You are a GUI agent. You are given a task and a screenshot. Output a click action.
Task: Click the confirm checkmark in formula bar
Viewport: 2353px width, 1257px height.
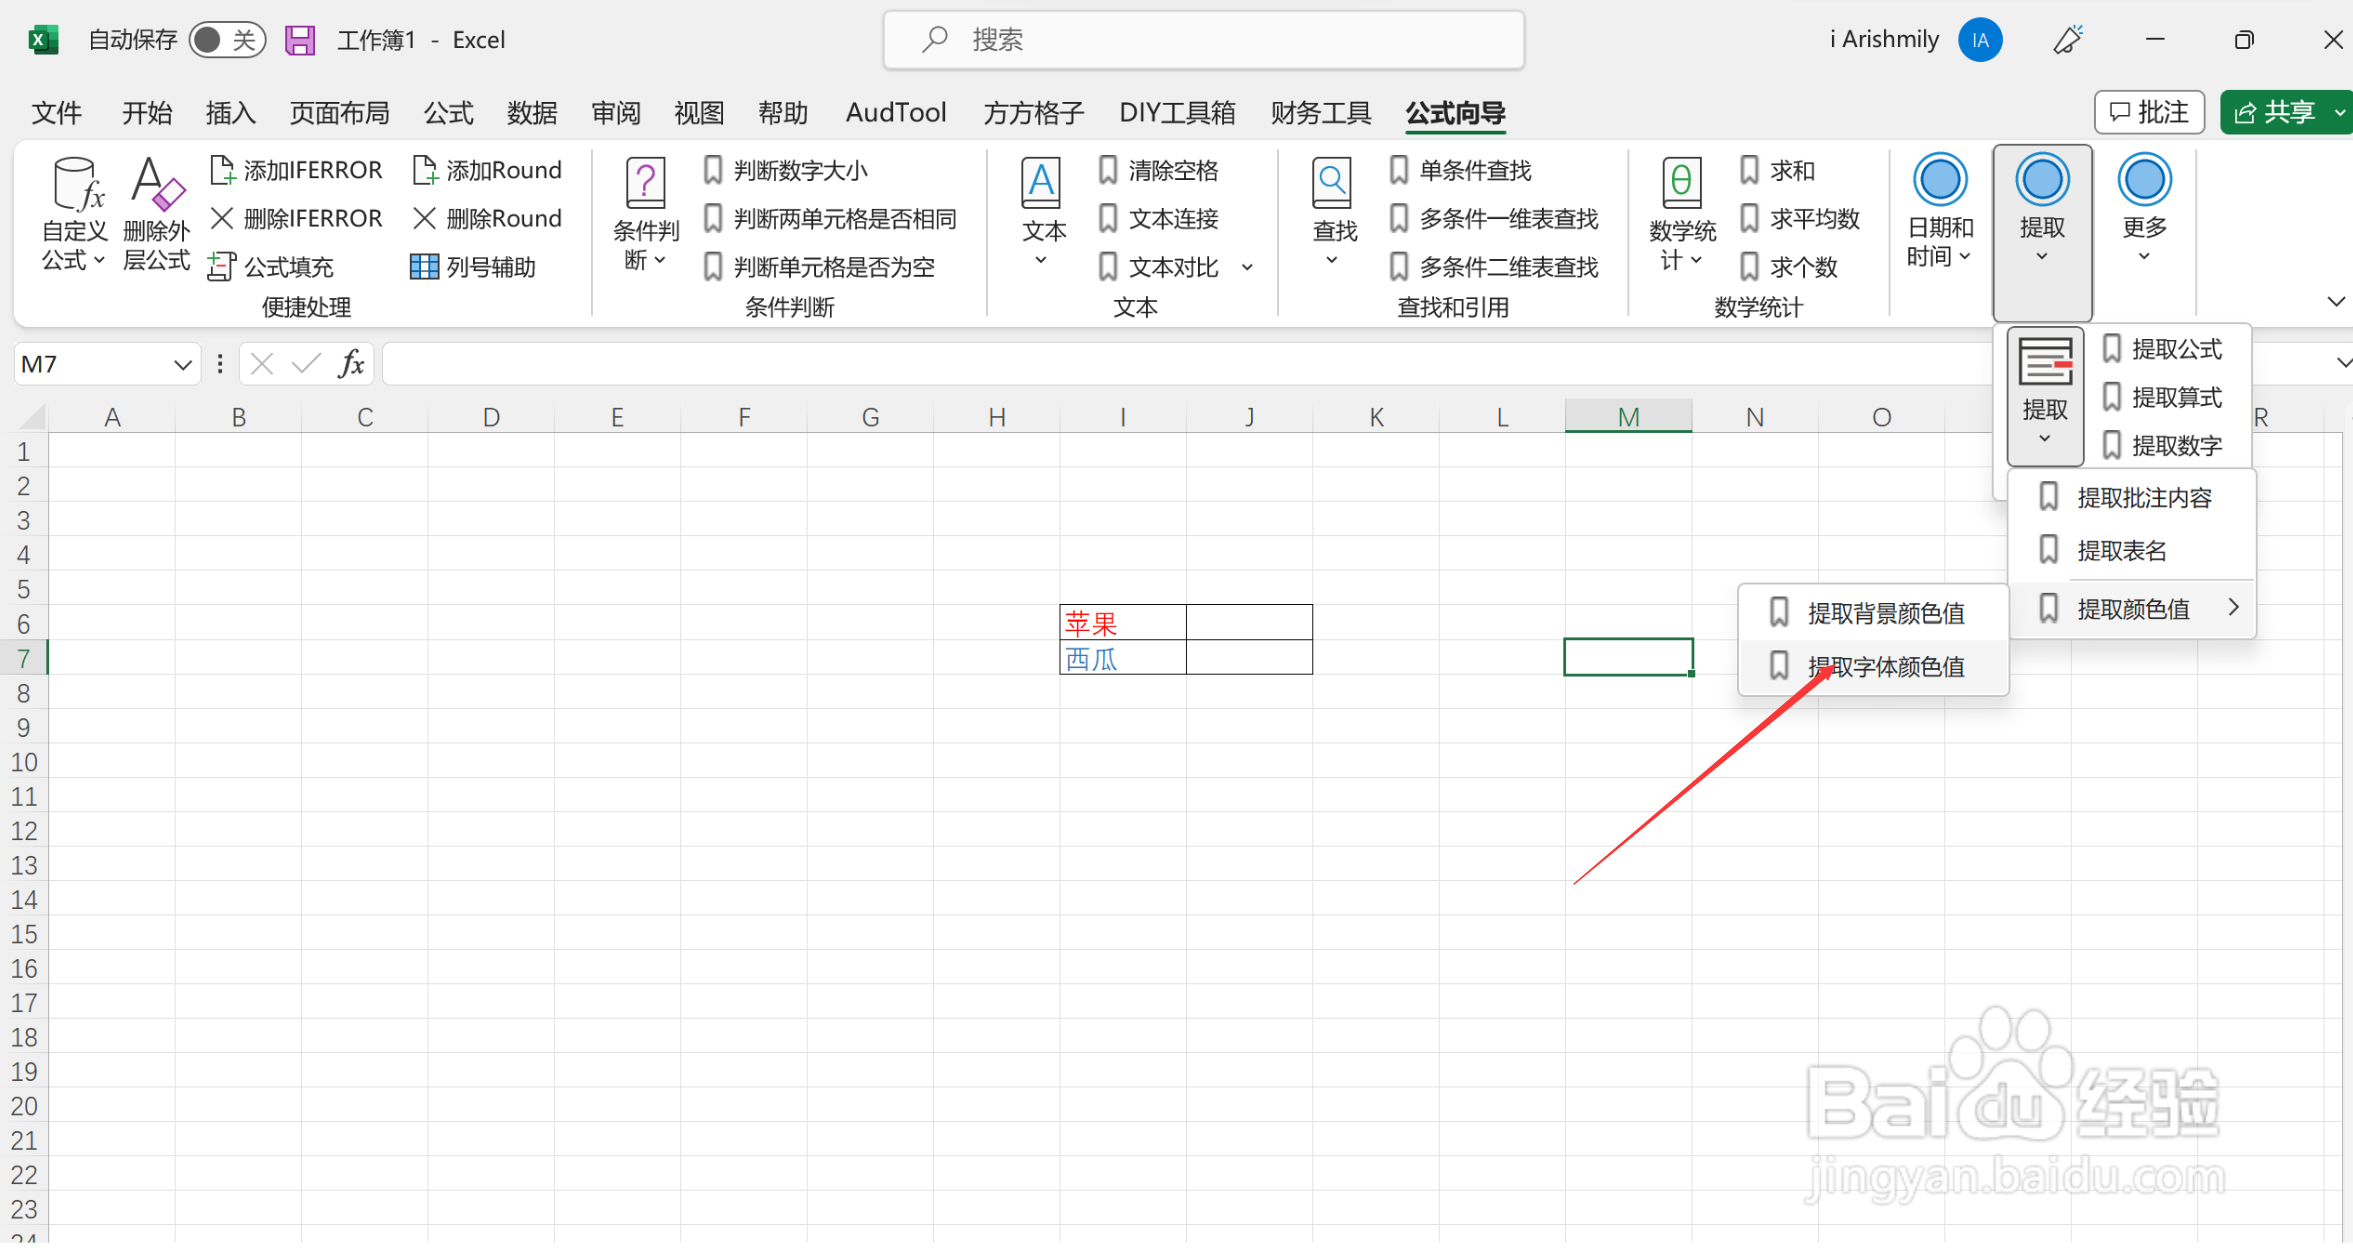click(x=306, y=364)
